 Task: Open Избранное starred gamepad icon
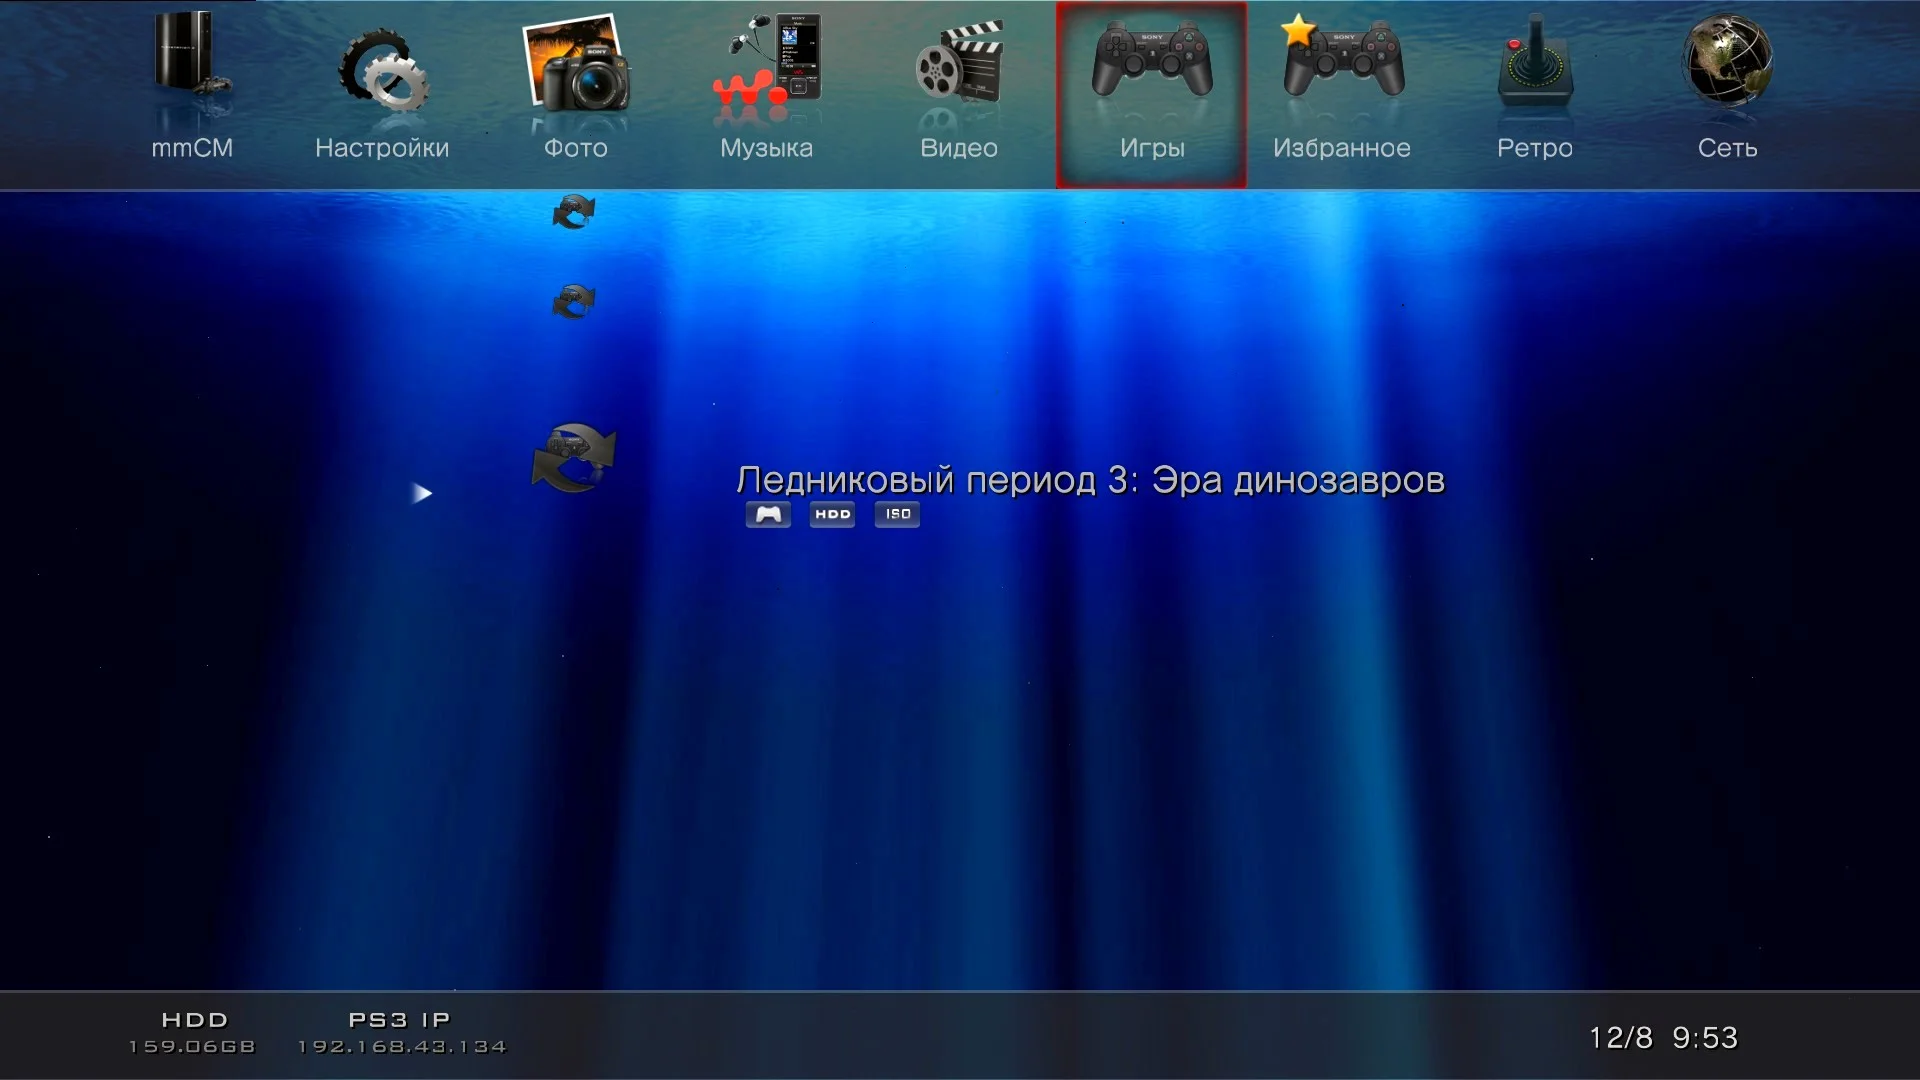(1343, 60)
